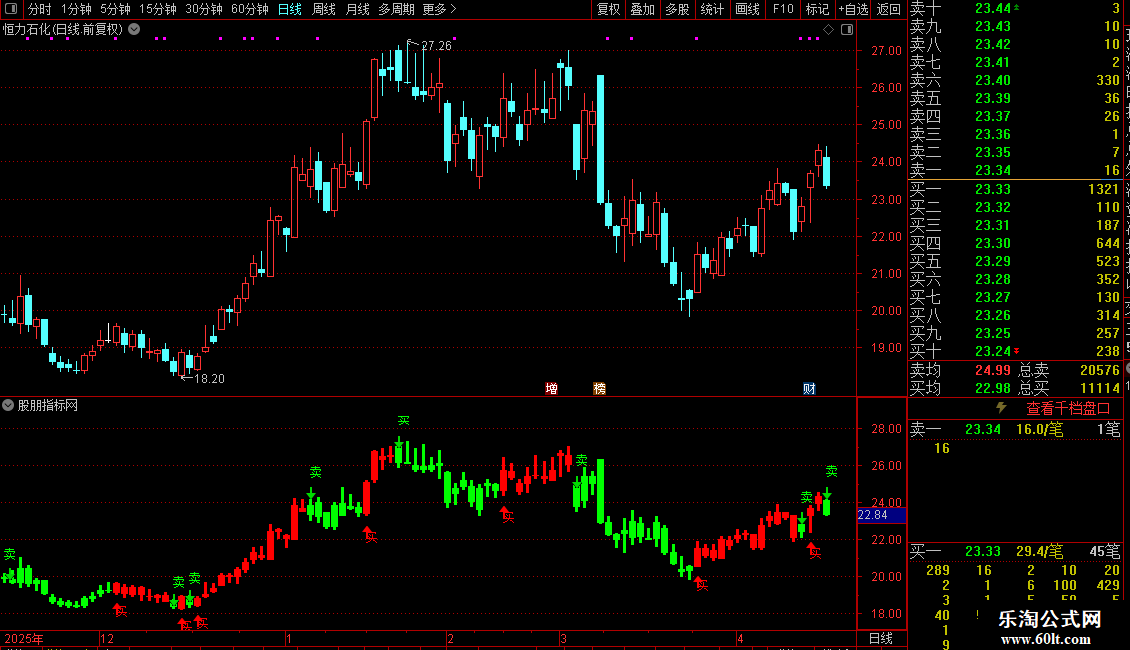Switch to 月线 monthly chart

tap(357, 9)
